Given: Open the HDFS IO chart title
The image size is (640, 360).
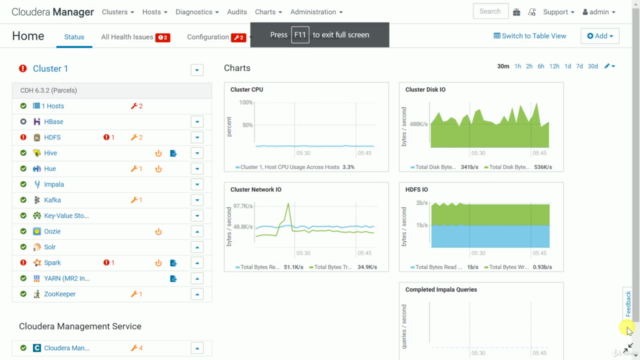Looking at the screenshot, I should pyautogui.click(x=416, y=189).
